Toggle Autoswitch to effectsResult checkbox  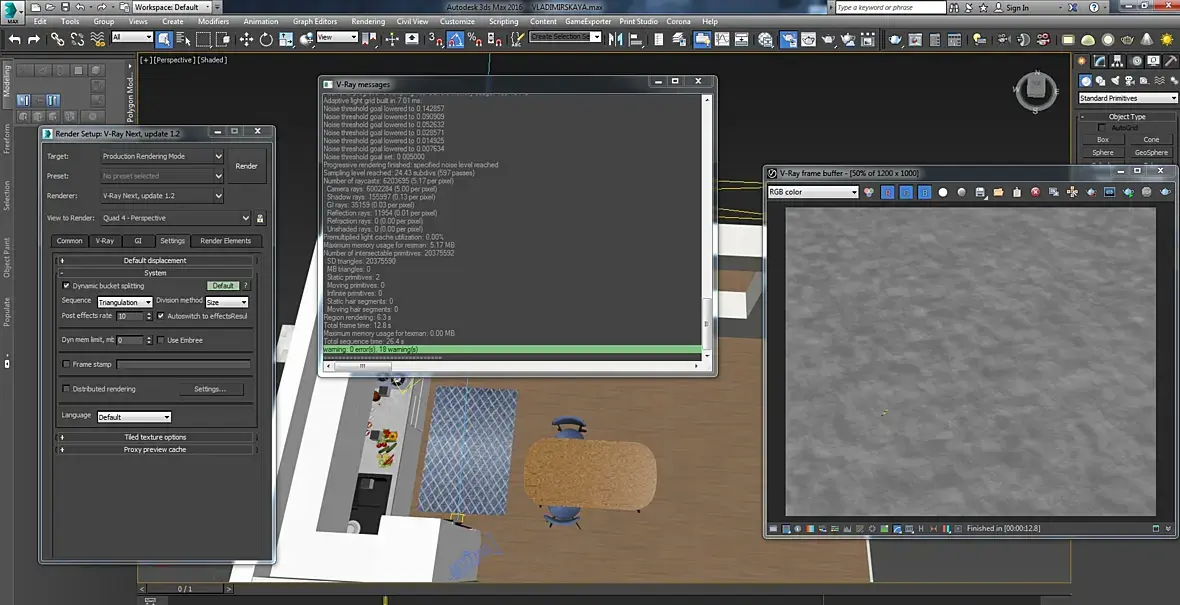pyautogui.click(x=161, y=316)
